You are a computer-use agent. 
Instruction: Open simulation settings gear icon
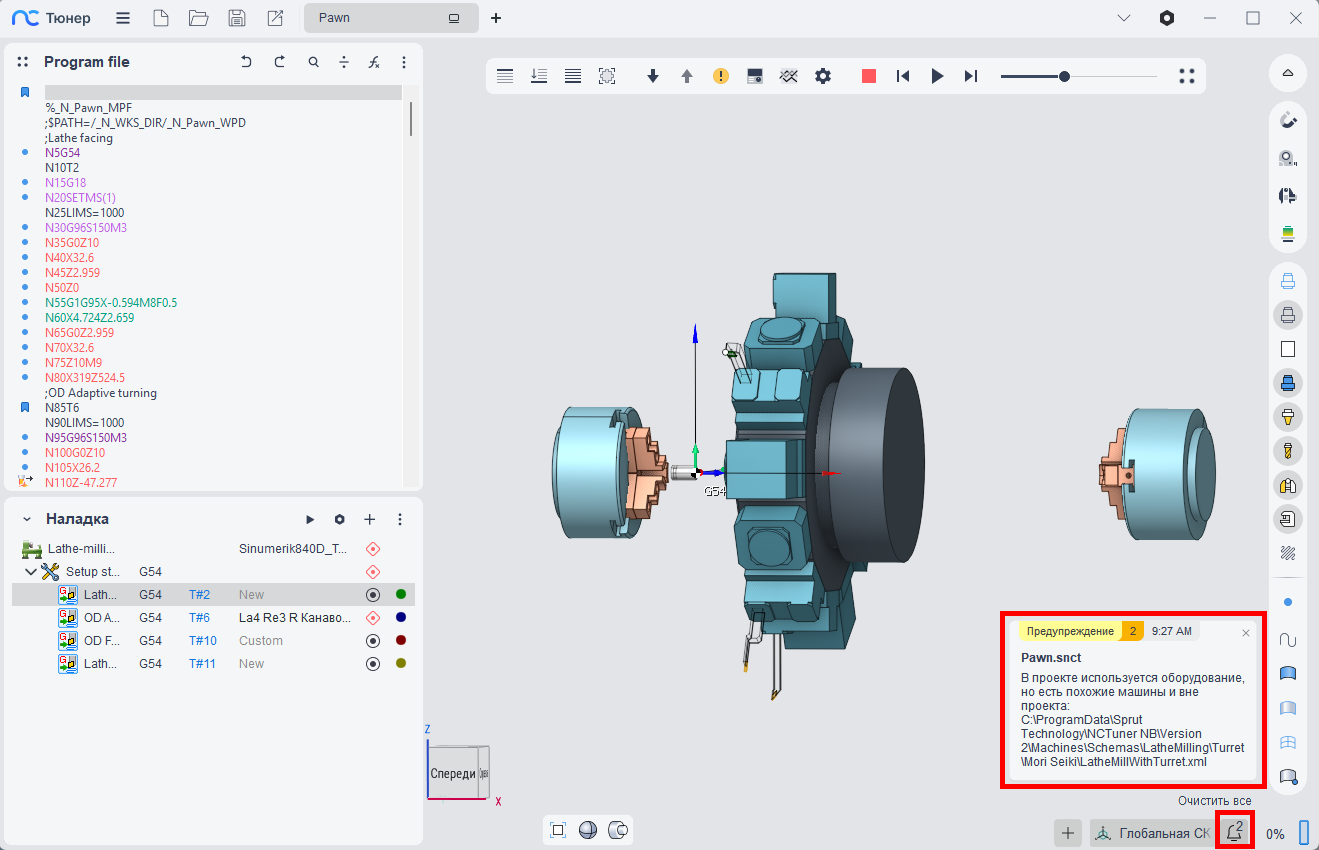pos(823,76)
